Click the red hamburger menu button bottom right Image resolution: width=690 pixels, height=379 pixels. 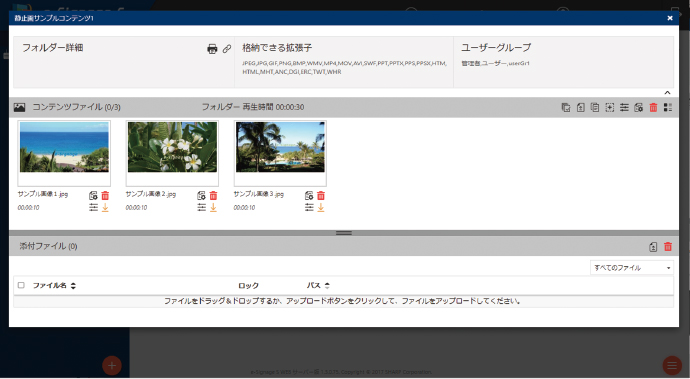click(672, 365)
